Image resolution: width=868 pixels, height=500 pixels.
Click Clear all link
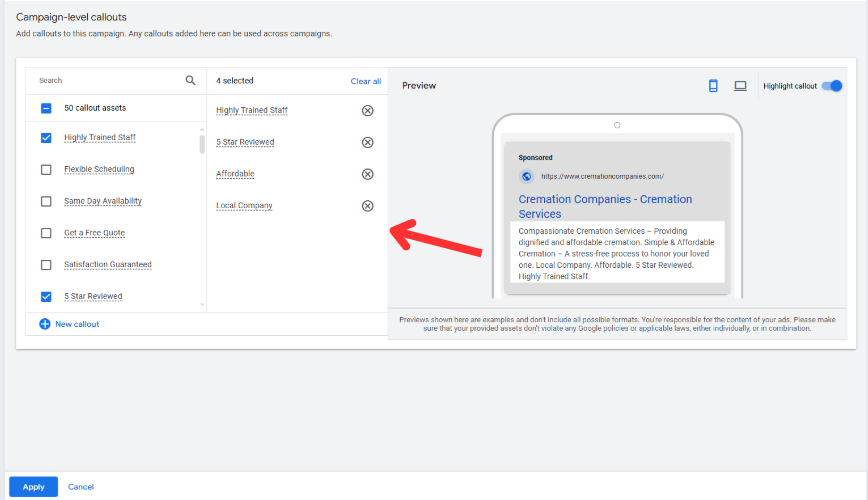pyautogui.click(x=366, y=81)
